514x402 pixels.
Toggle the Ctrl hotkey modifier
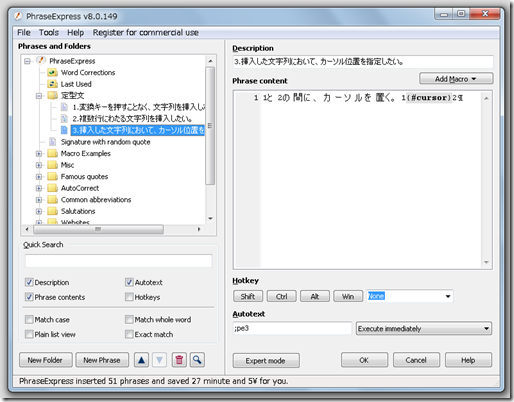click(281, 296)
